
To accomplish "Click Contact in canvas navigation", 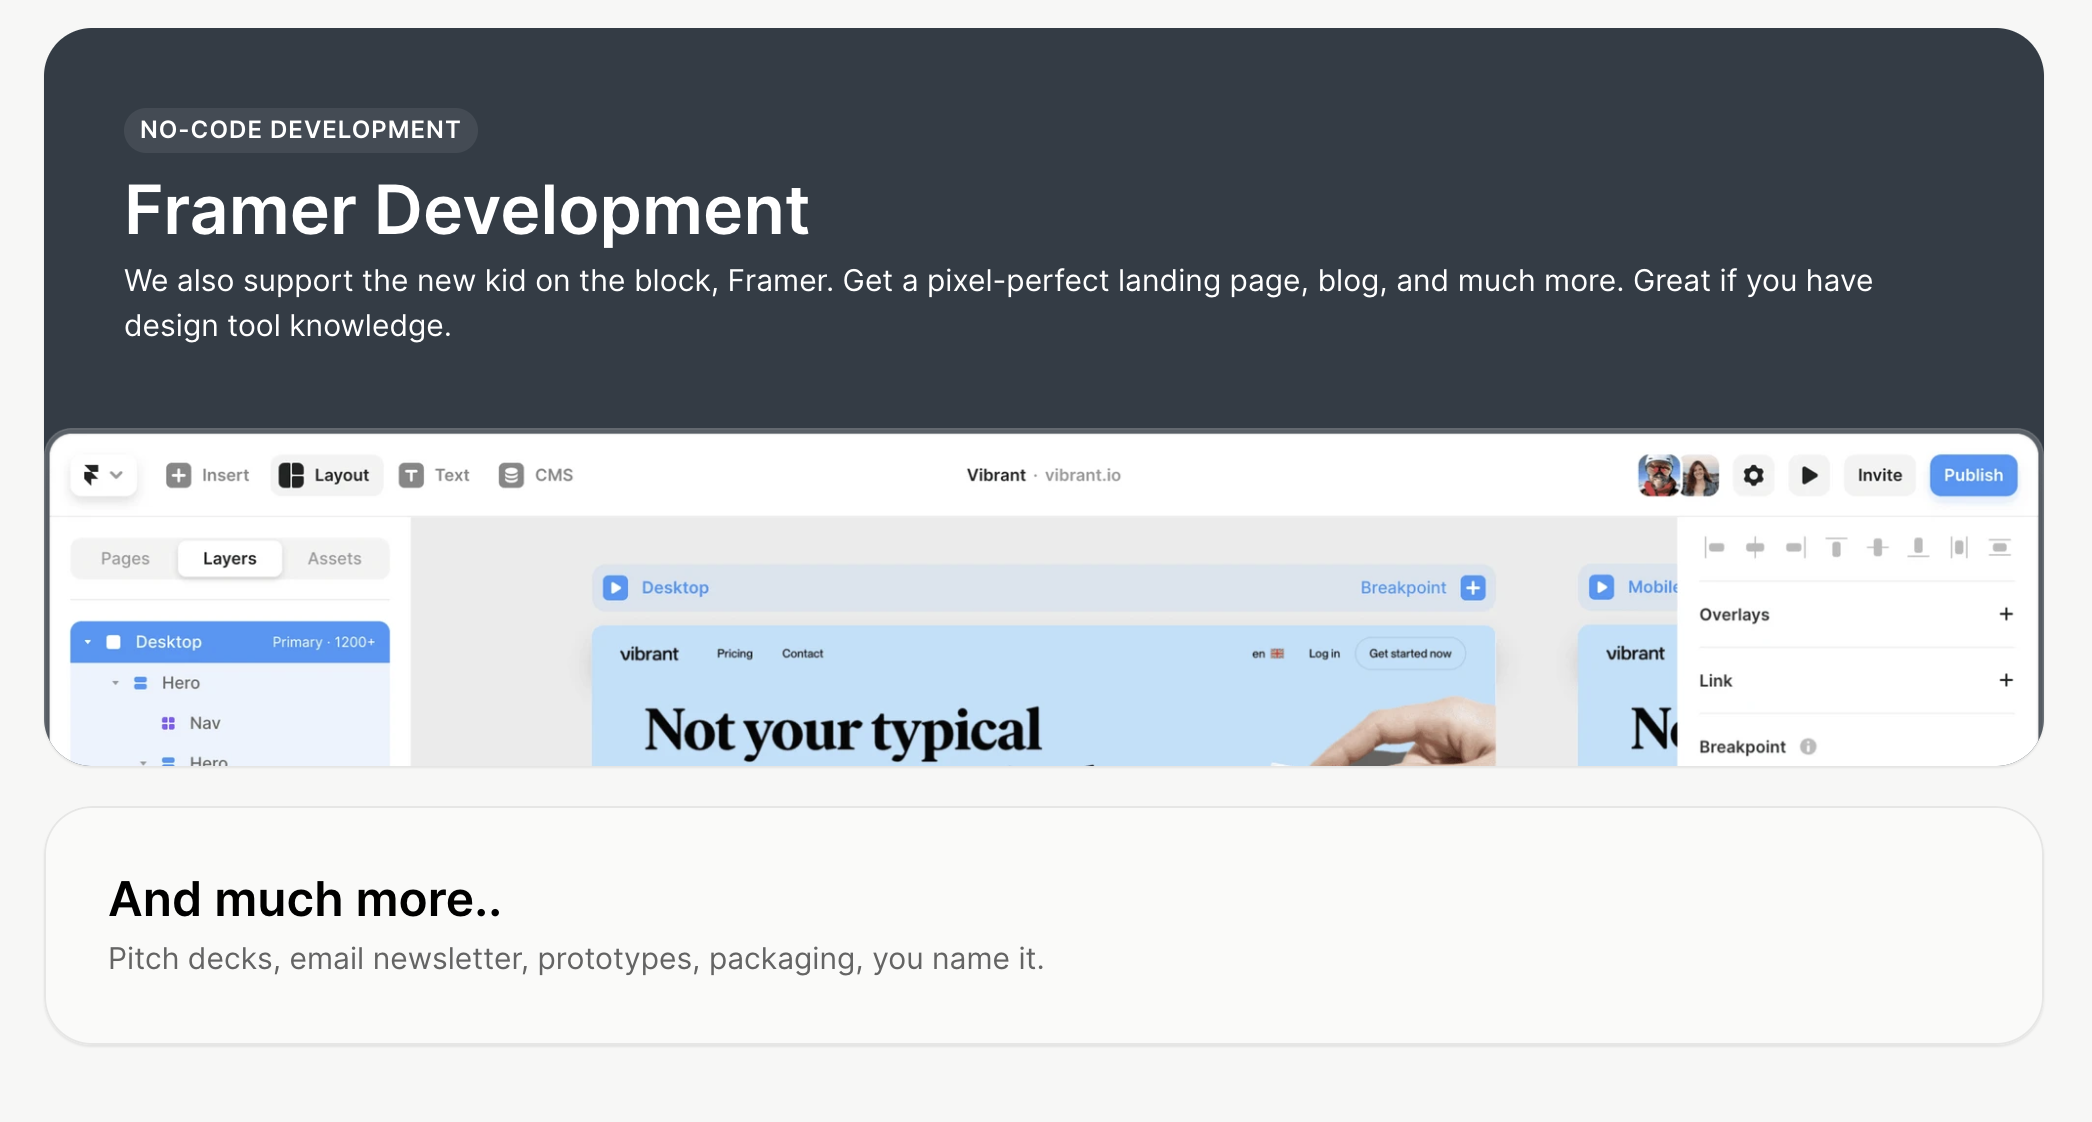I will coord(803,653).
